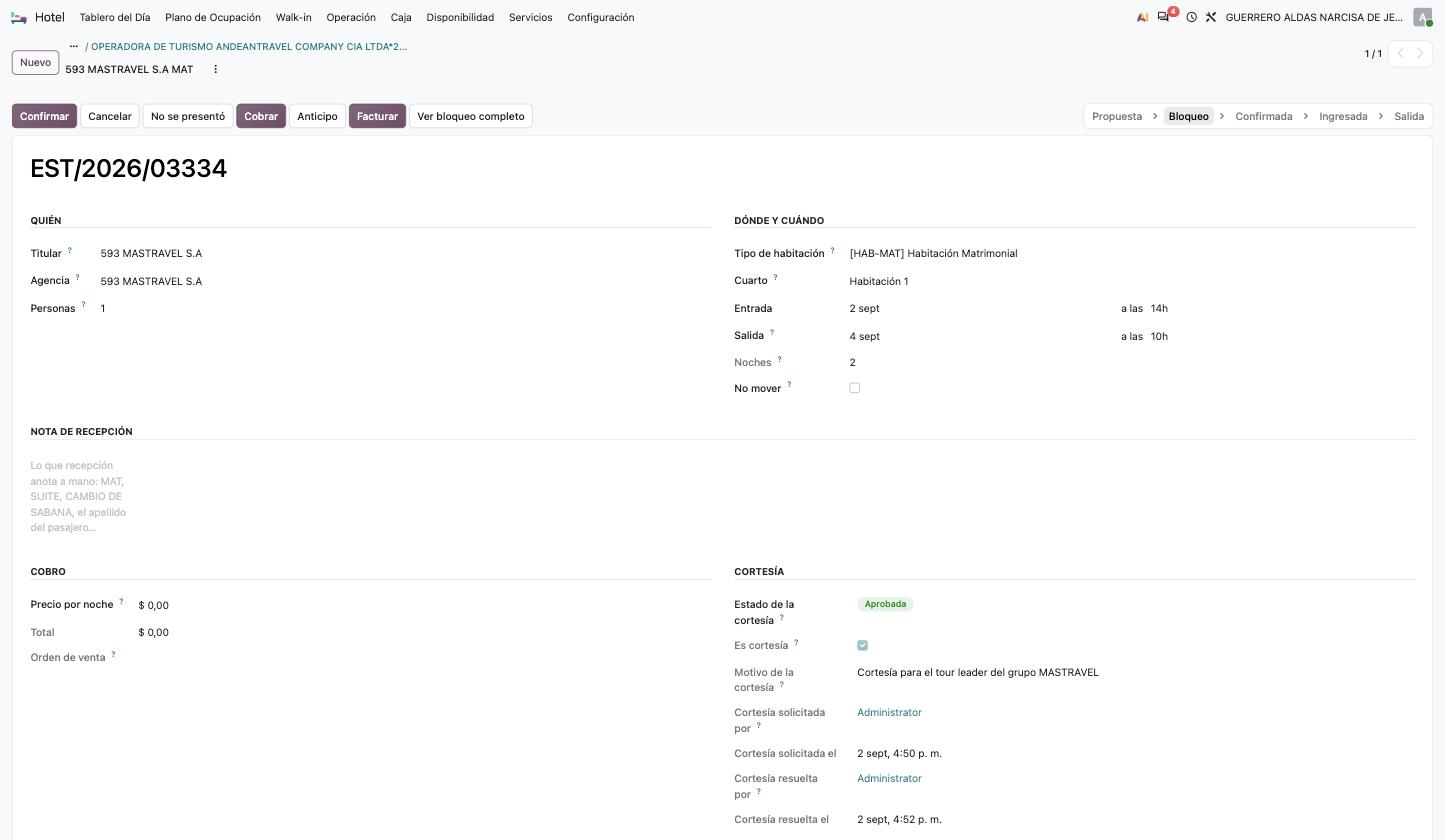This screenshot has width=1445, height=840.
Task: Show help tooltip for Noches
Action: click(779, 359)
